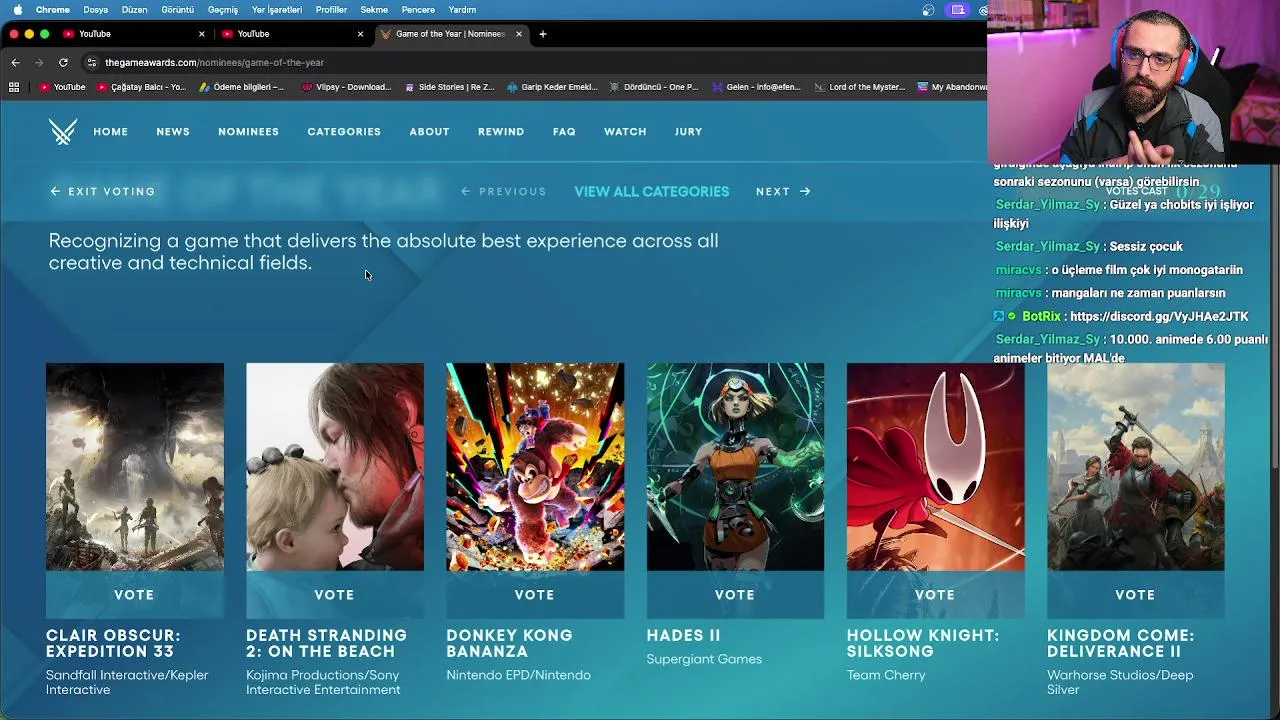
Task: Click the Donkey Kong Bananza cover art
Action: click(x=535, y=467)
